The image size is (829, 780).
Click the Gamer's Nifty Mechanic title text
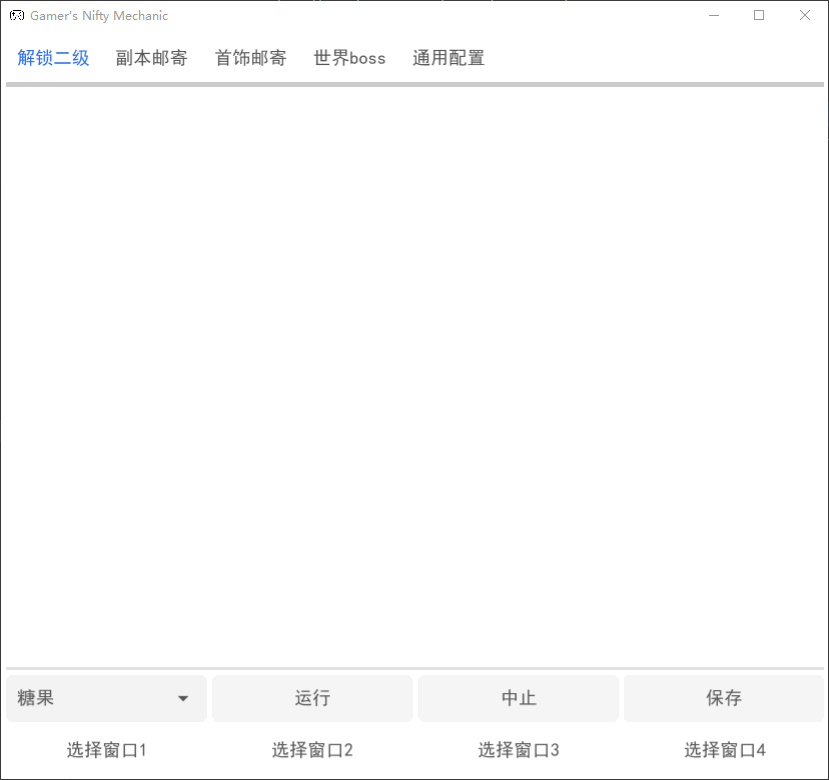point(99,16)
